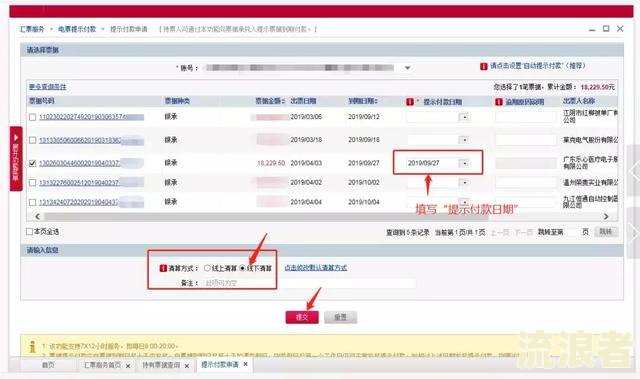This screenshot has height=379, width=640.
Task: Switch to the 持有票据查询 tab
Action: pos(161,365)
